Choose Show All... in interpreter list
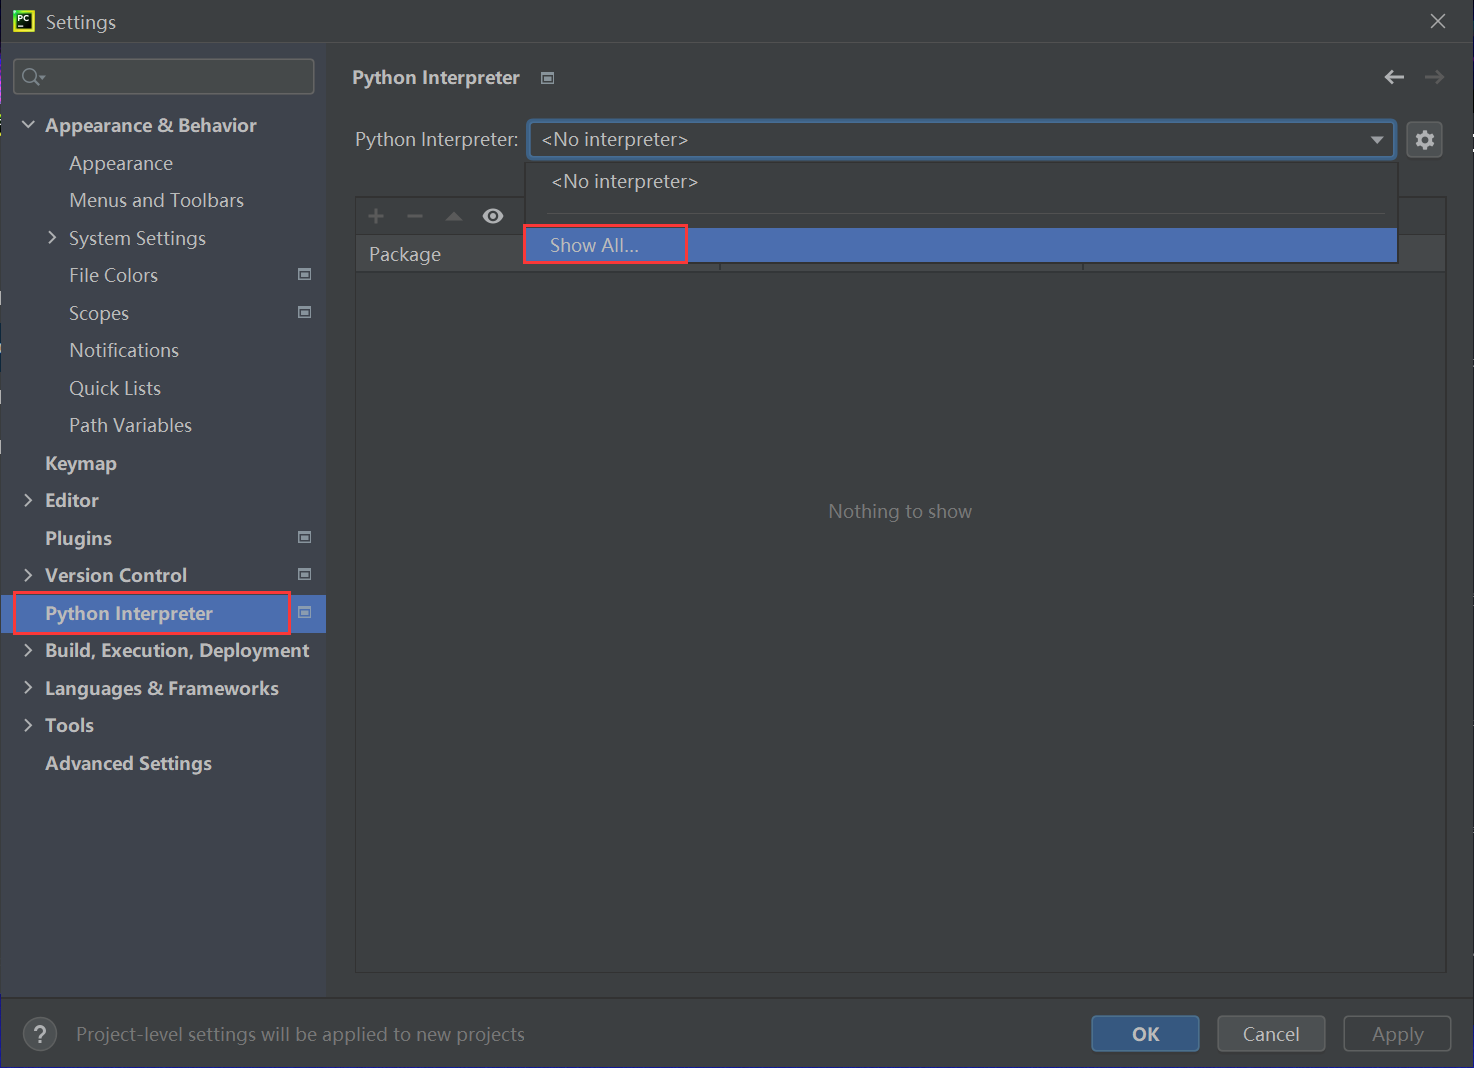 (961, 245)
